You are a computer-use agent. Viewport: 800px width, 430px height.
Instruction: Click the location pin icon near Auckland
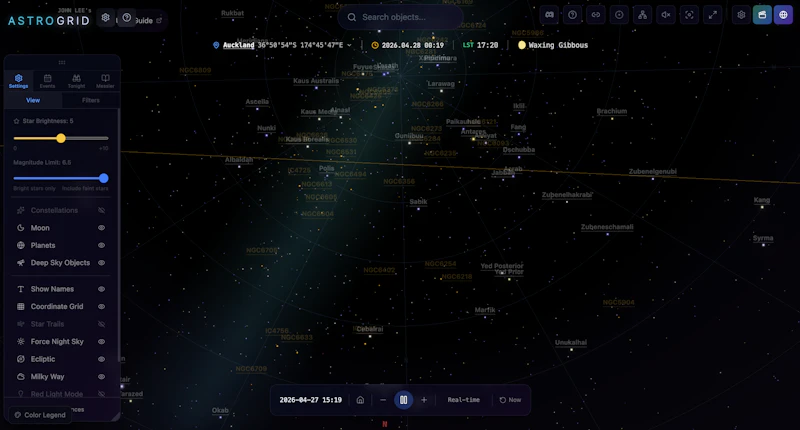tap(216, 45)
